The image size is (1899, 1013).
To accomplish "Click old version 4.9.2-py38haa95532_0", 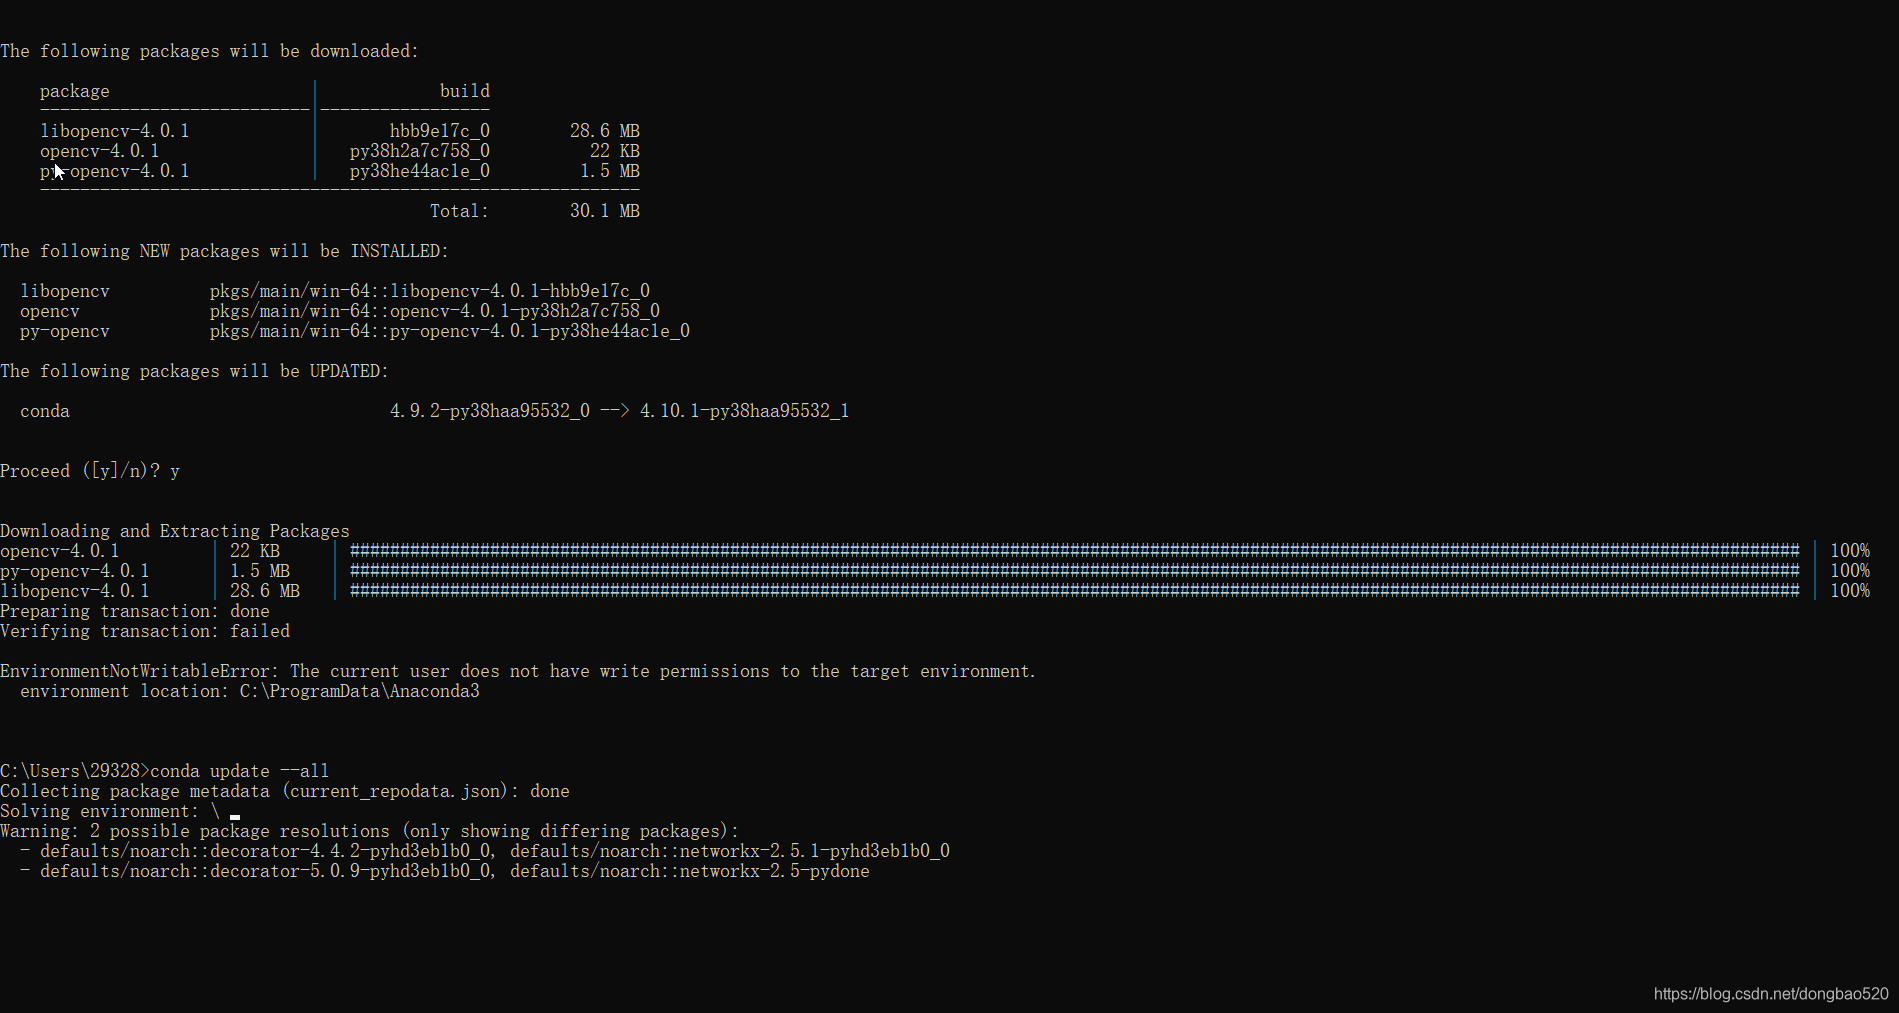I will (490, 411).
